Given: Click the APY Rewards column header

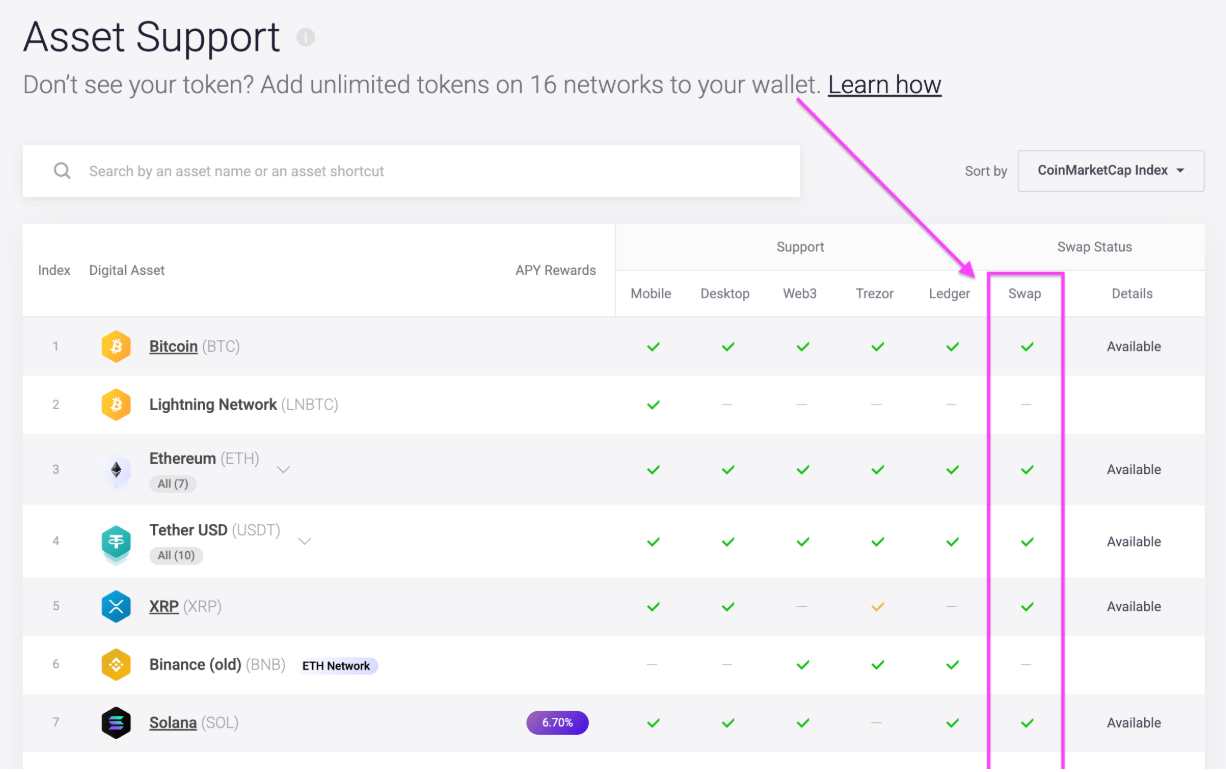Looking at the screenshot, I should click(x=556, y=271).
